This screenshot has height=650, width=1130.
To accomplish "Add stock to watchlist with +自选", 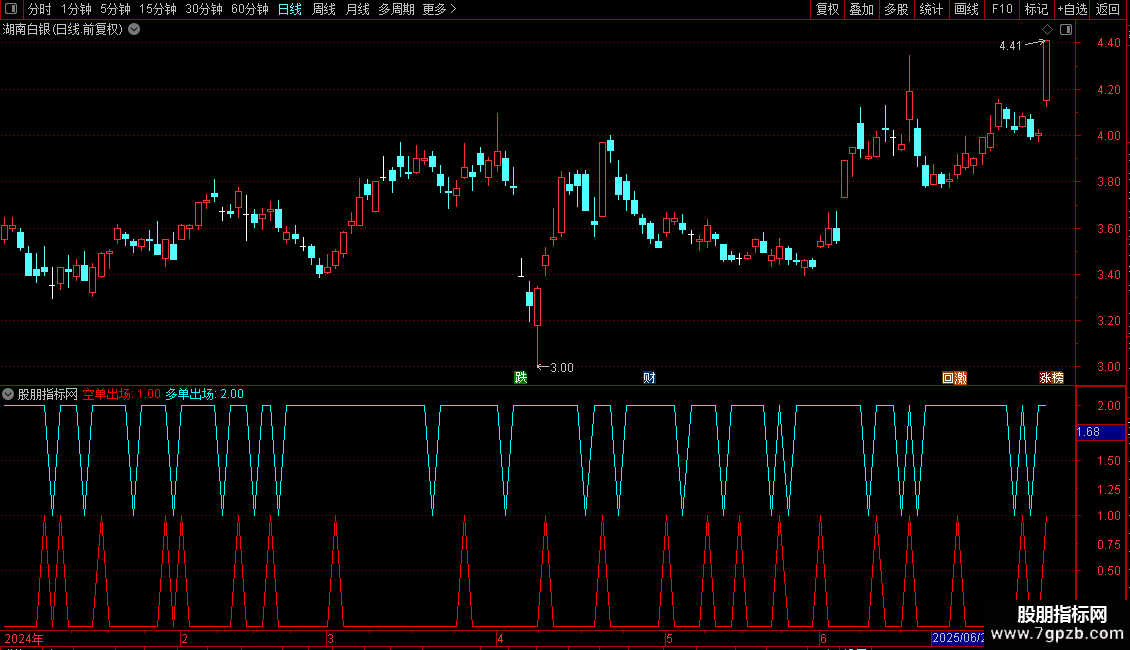I will tap(1072, 9).
